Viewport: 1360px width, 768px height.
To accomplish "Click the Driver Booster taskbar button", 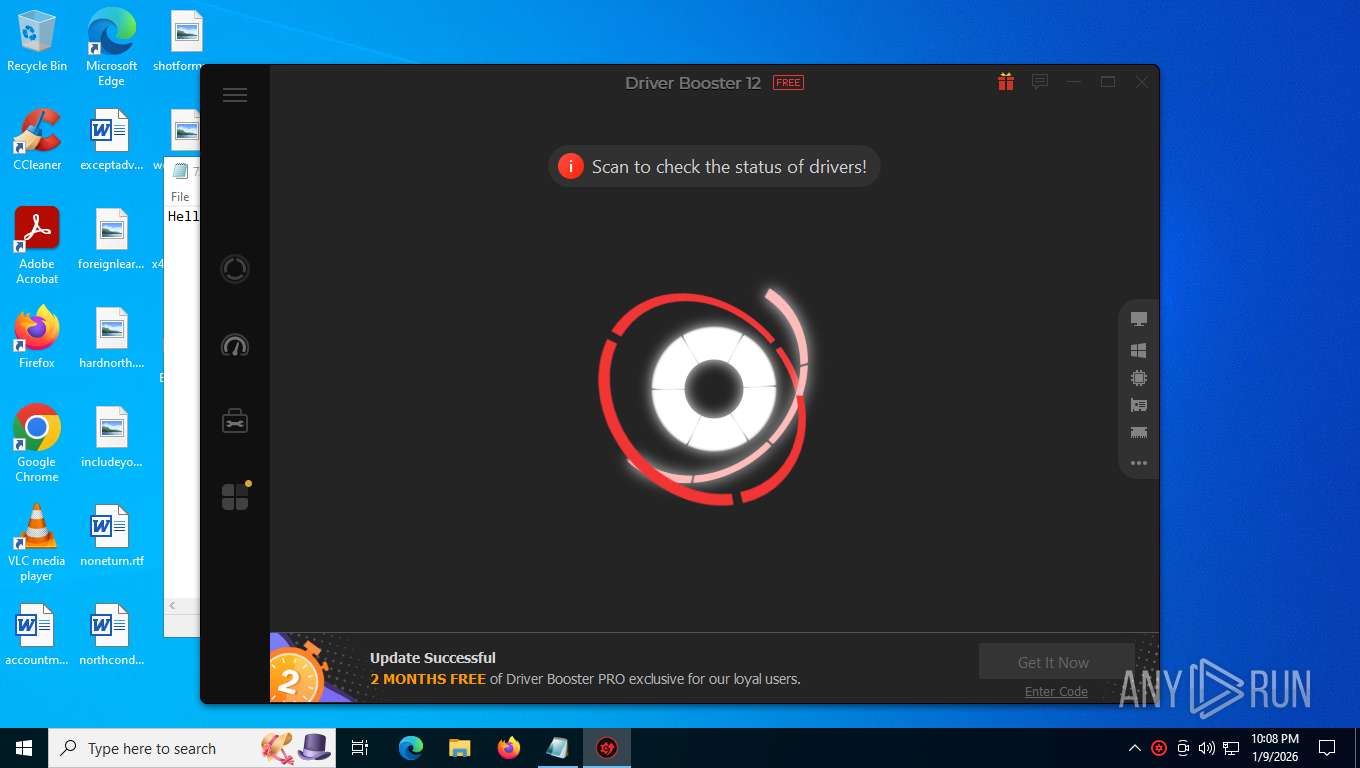I will click(607, 748).
